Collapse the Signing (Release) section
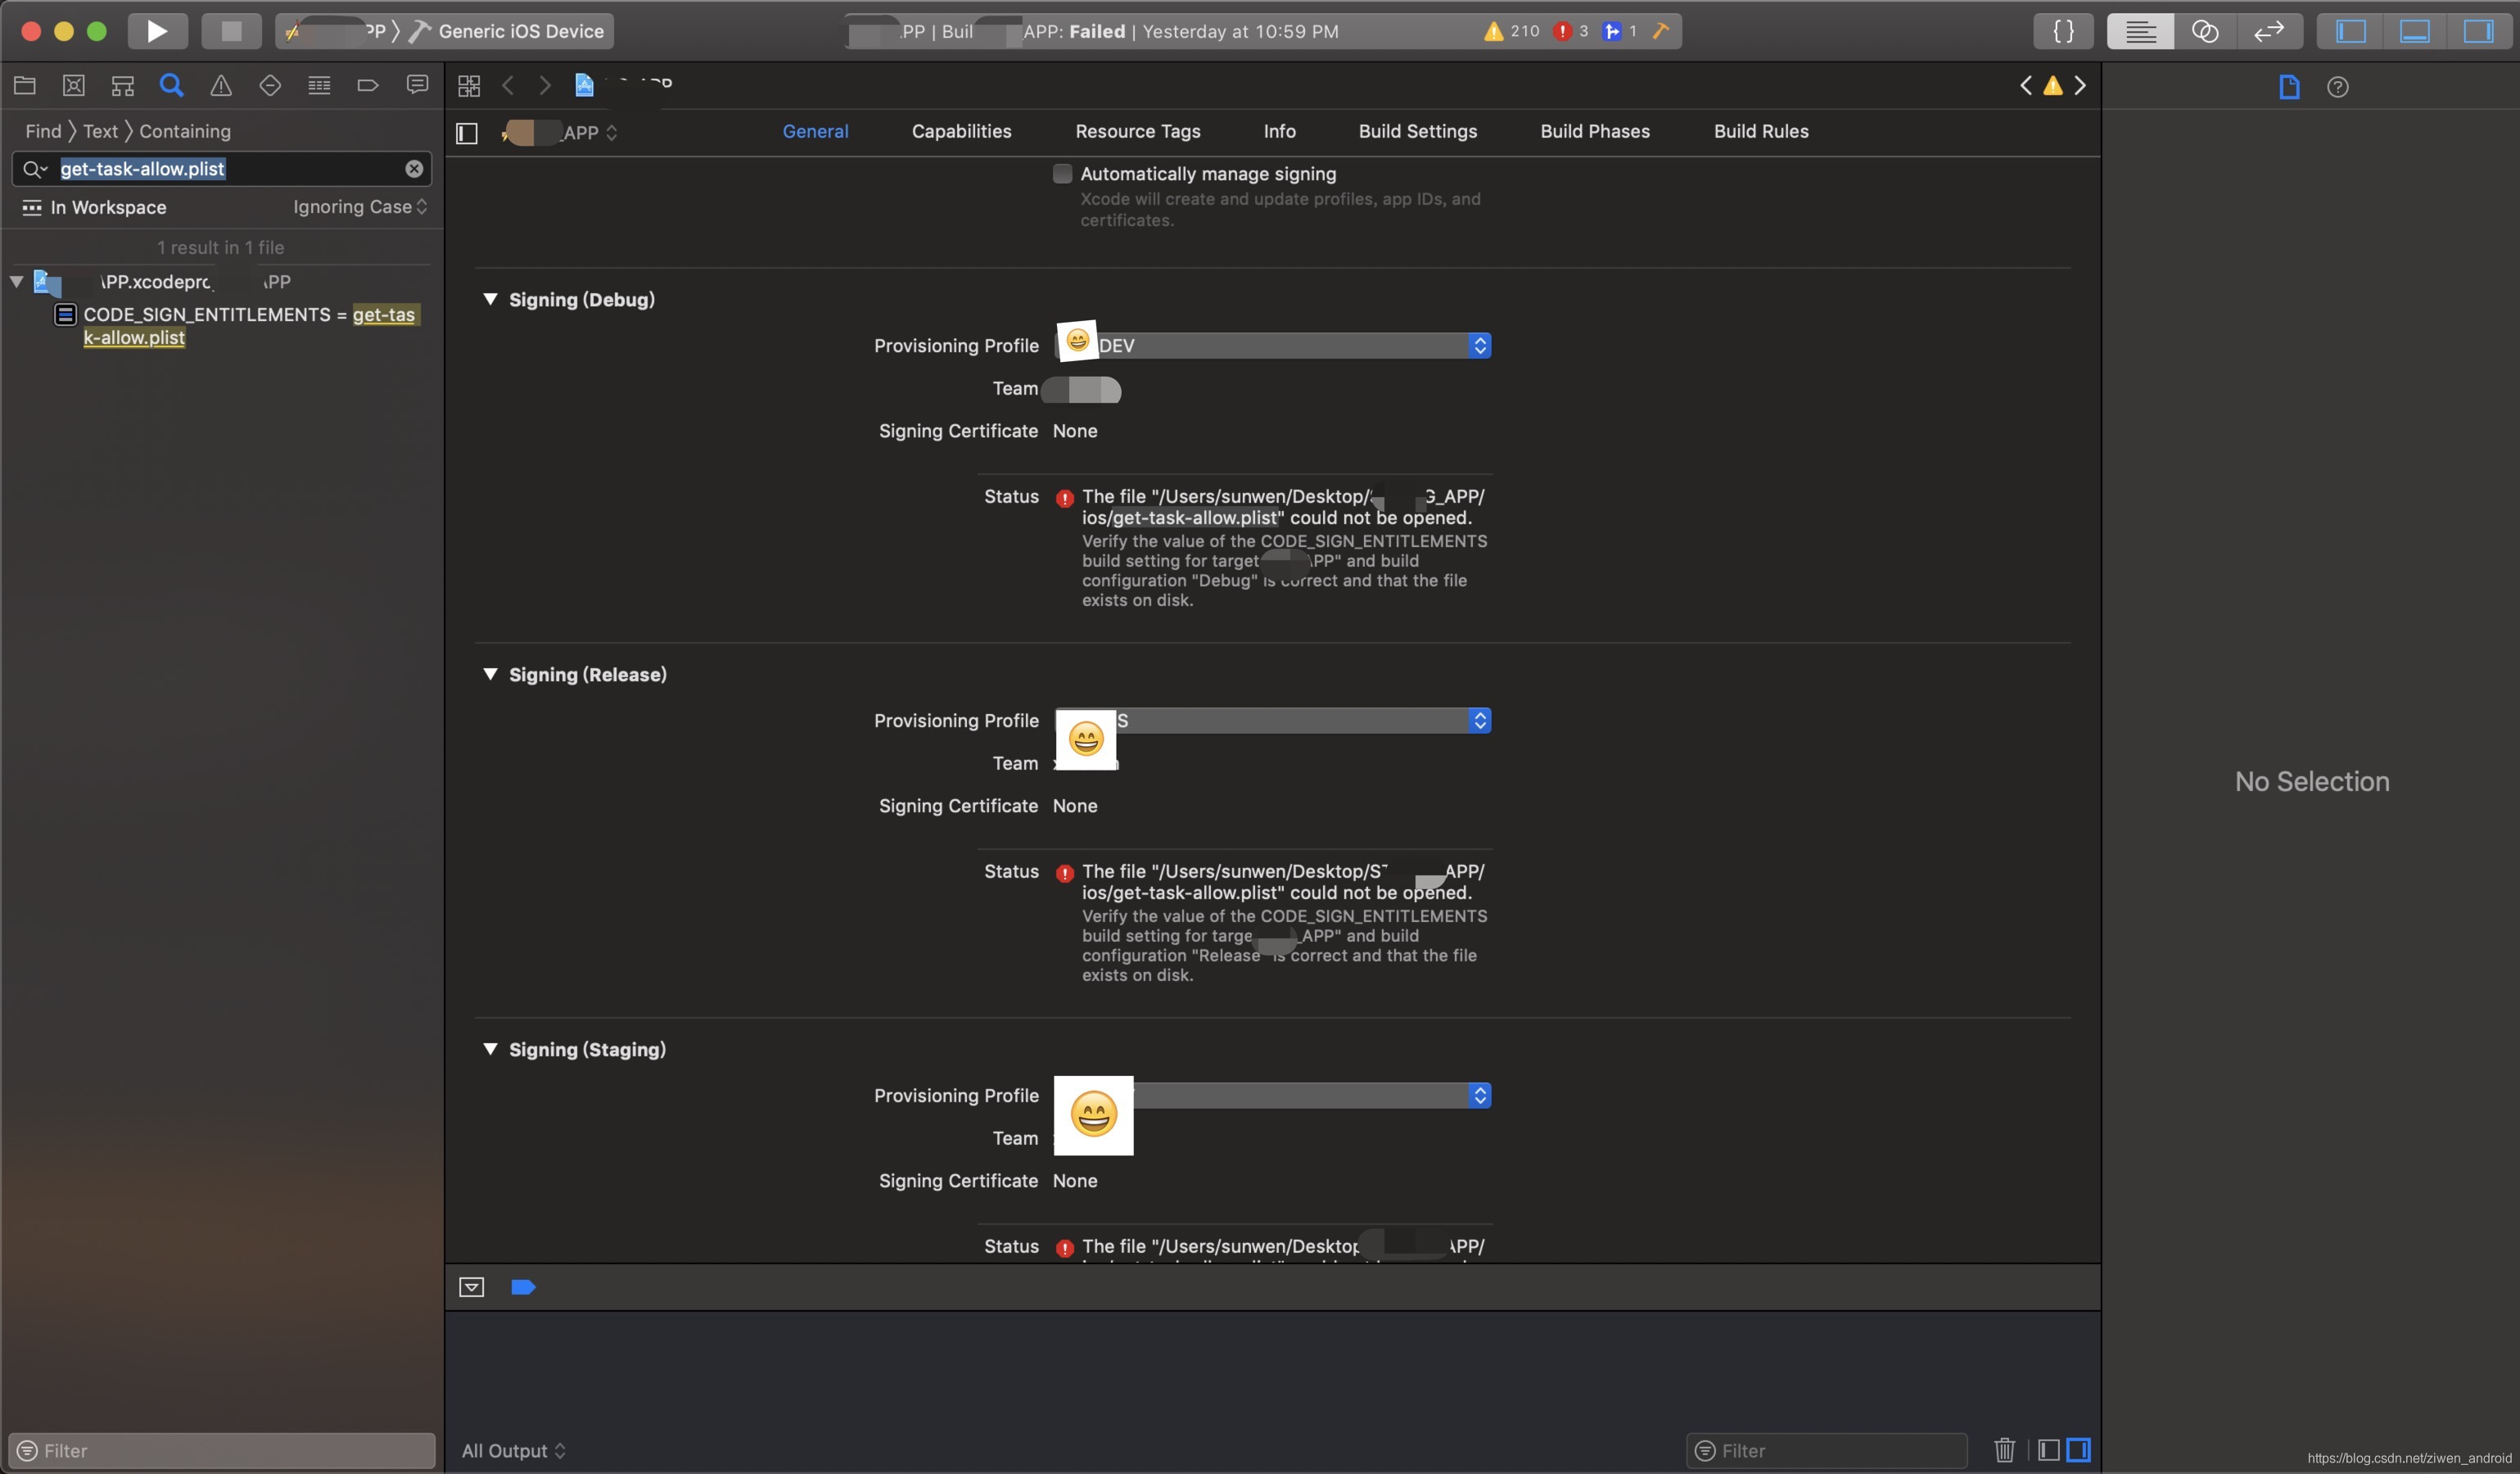This screenshot has width=2520, height=1474. click(x=490, y=674)
